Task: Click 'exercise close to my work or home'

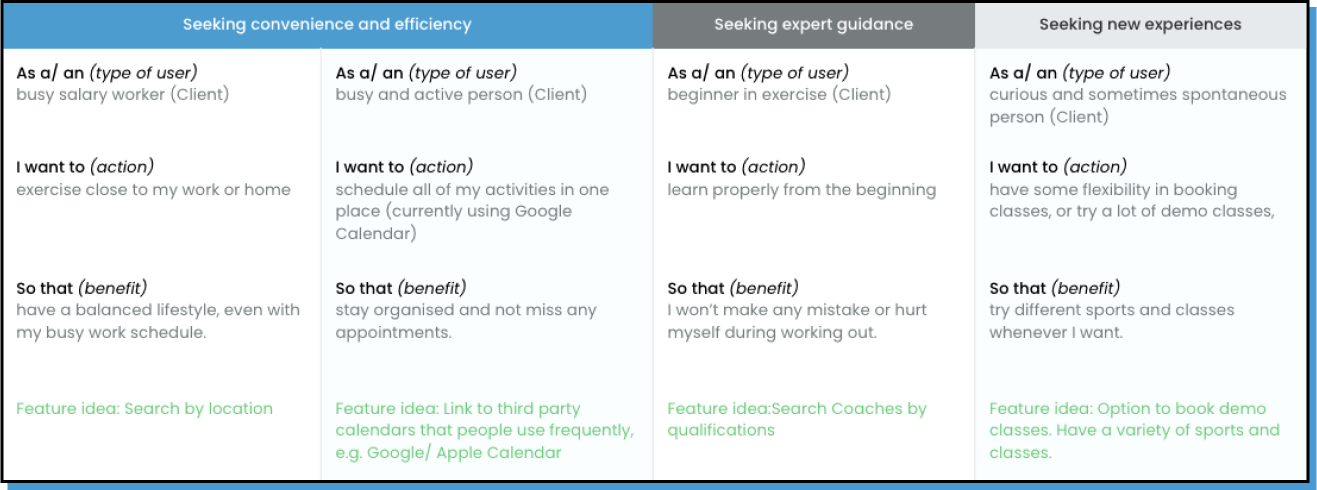Action: click(x=153, y=190)
